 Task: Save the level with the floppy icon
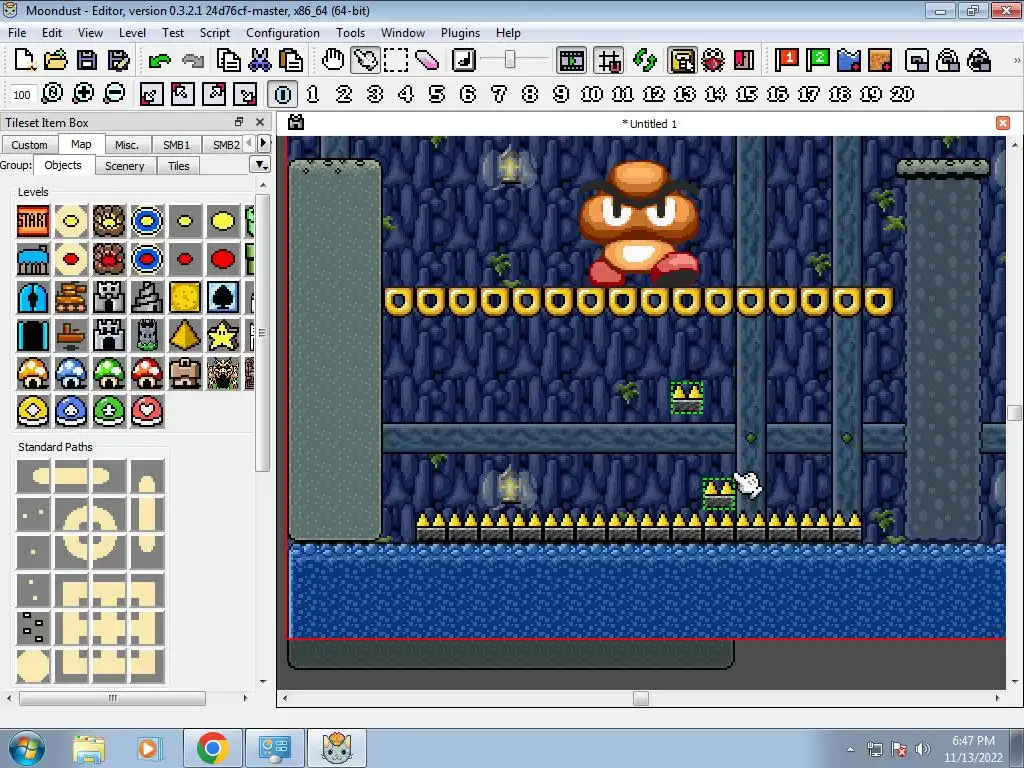tap(87, 60)
